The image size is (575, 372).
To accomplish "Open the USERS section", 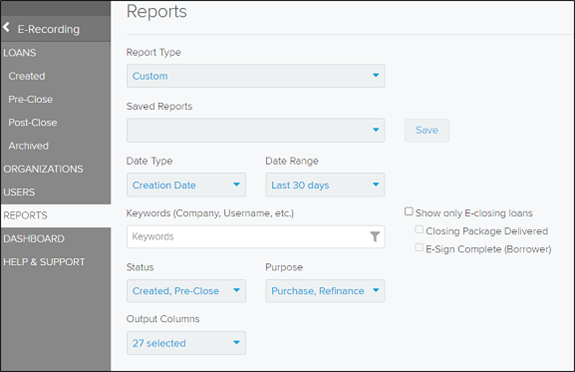I will click(19, 192).
